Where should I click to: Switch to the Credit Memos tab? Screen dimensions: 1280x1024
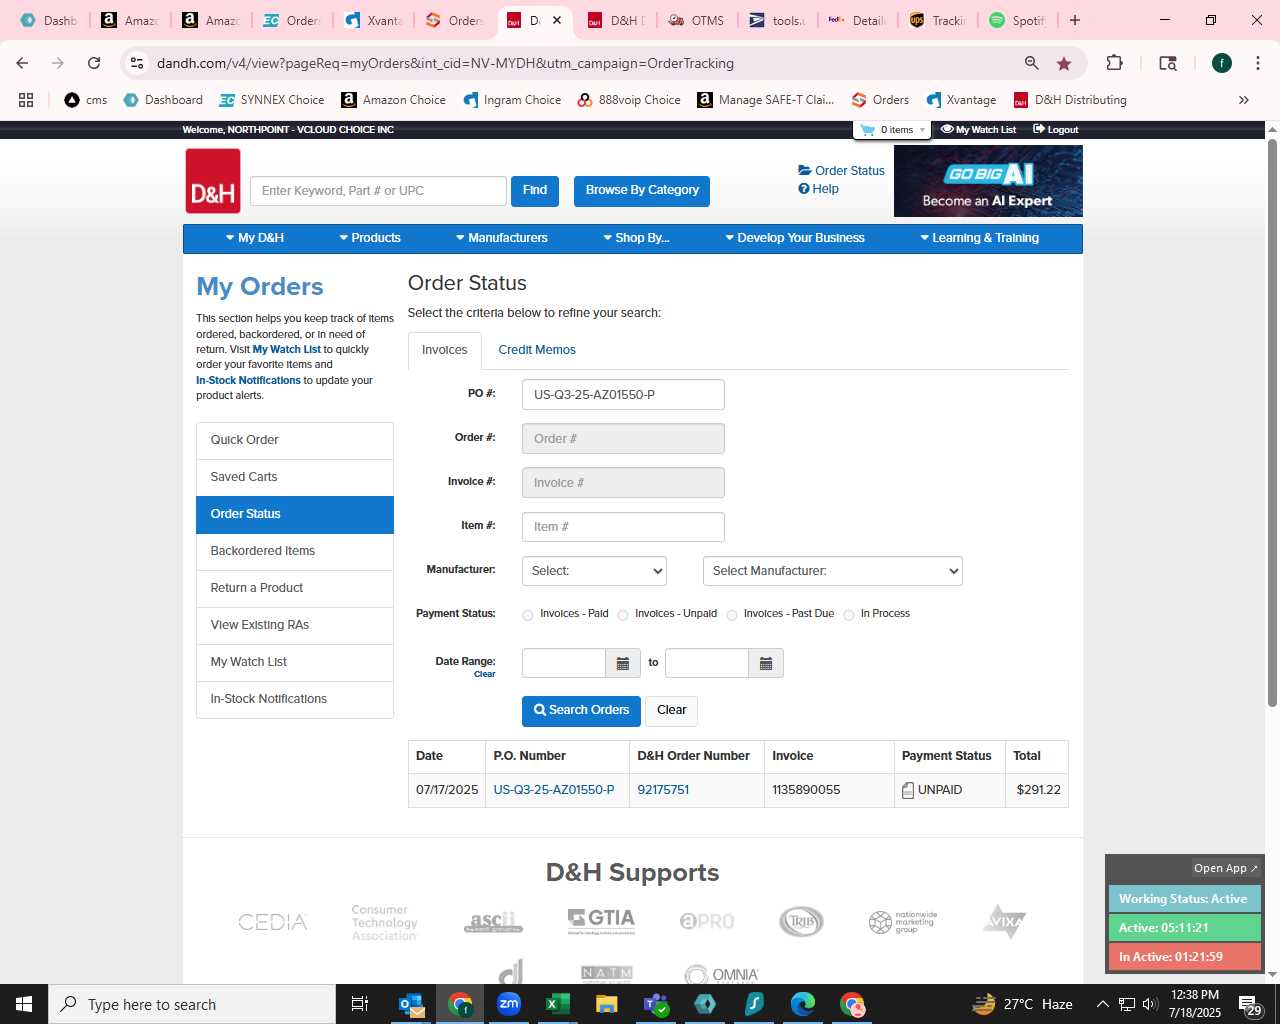click(x=537, y=350)
